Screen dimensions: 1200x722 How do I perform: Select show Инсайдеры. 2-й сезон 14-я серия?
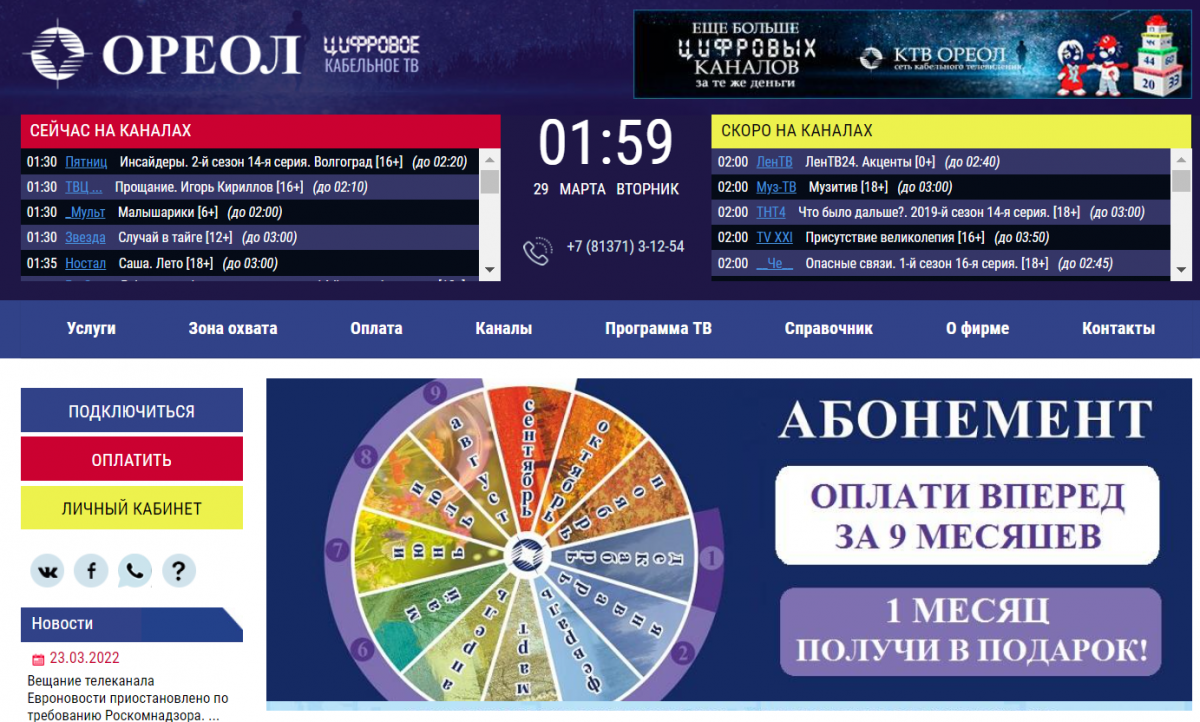[261, 162]
